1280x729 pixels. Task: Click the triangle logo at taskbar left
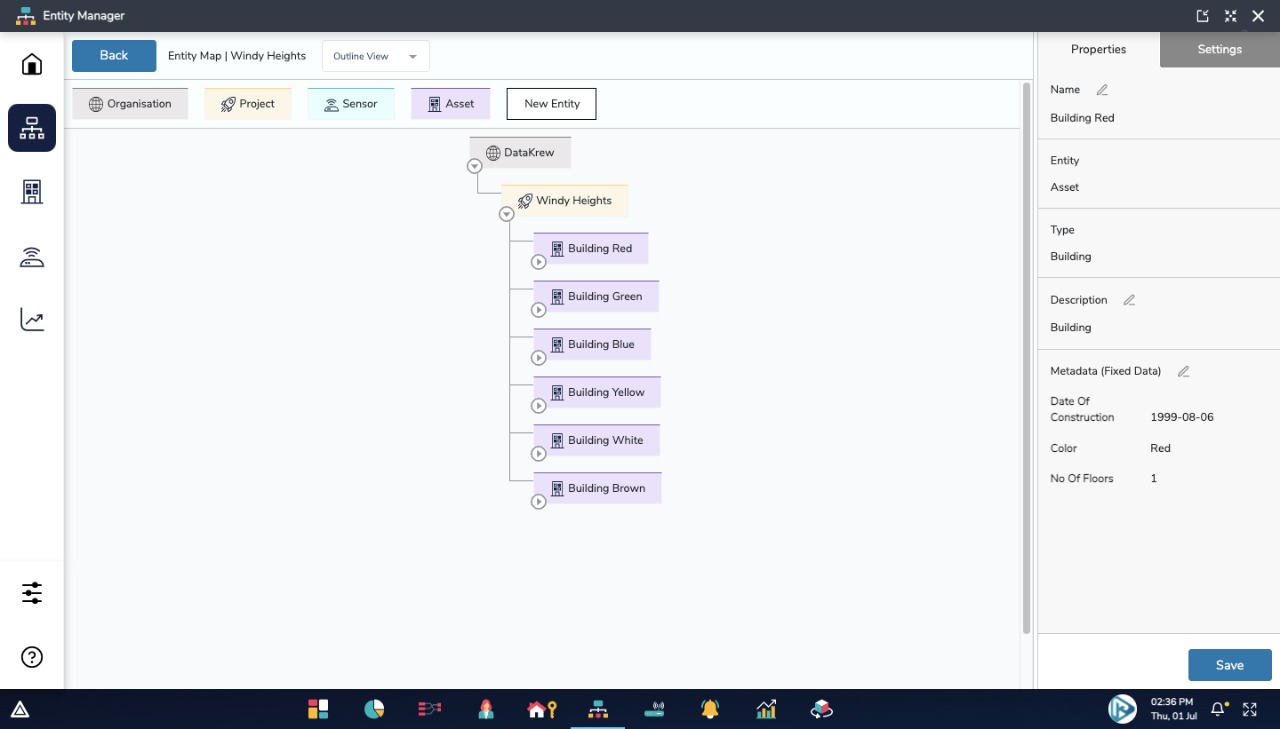pyautogui.click(x=20, y=710)
